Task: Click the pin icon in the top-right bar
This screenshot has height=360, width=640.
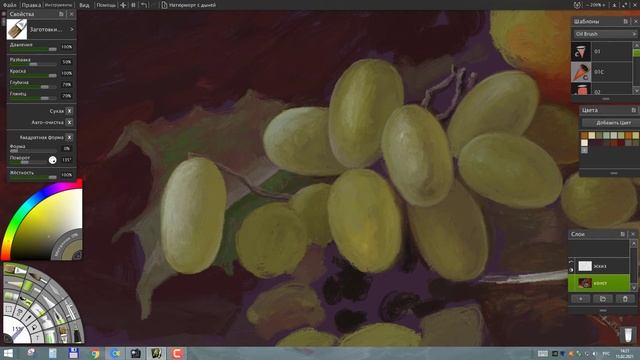Action: coord(615,5)
